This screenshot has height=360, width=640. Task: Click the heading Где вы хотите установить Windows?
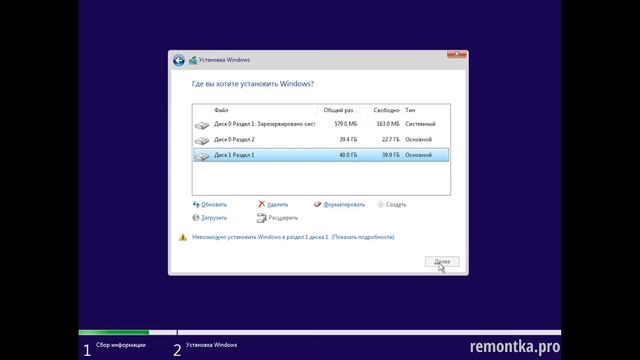click(x=253, y=84)
